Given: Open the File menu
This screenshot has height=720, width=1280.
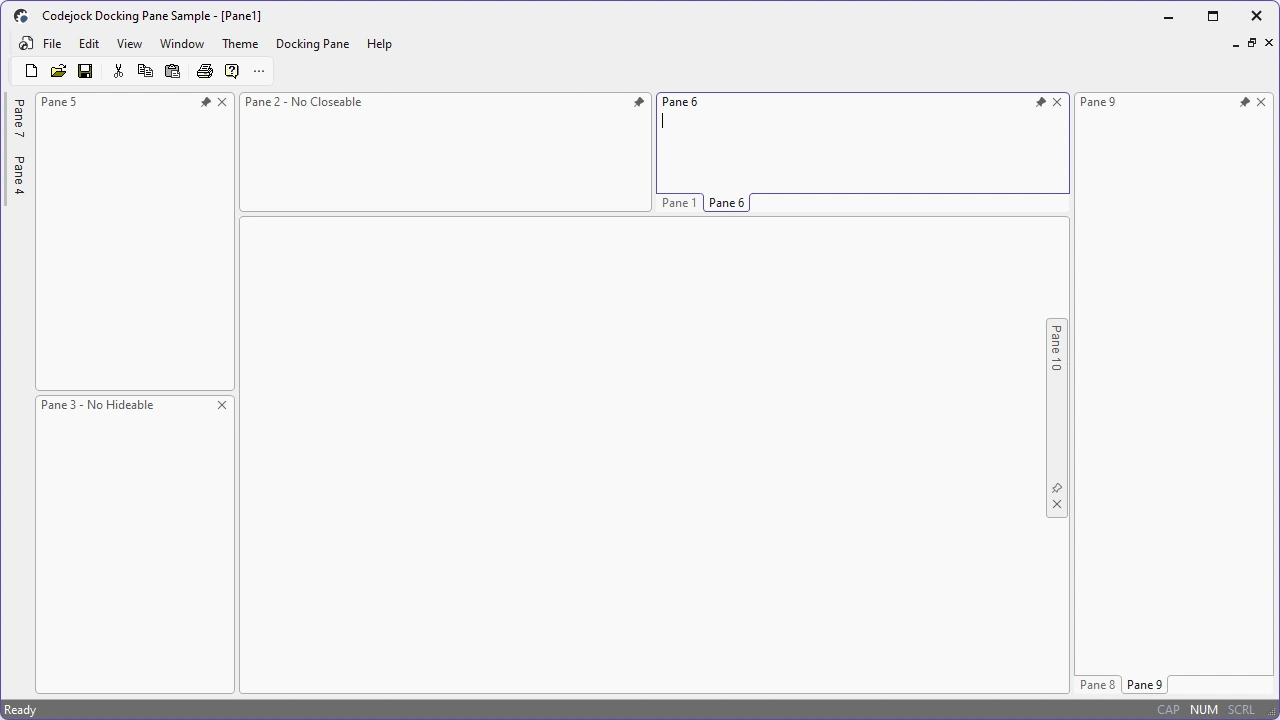Looking at the screenshot, I should pos(52,44).
